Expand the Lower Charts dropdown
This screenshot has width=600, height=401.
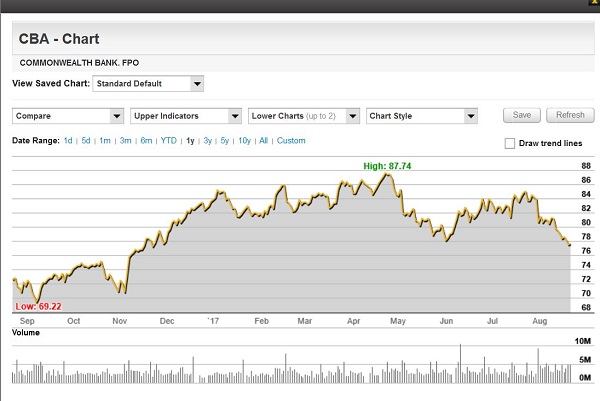click(303, 116)
